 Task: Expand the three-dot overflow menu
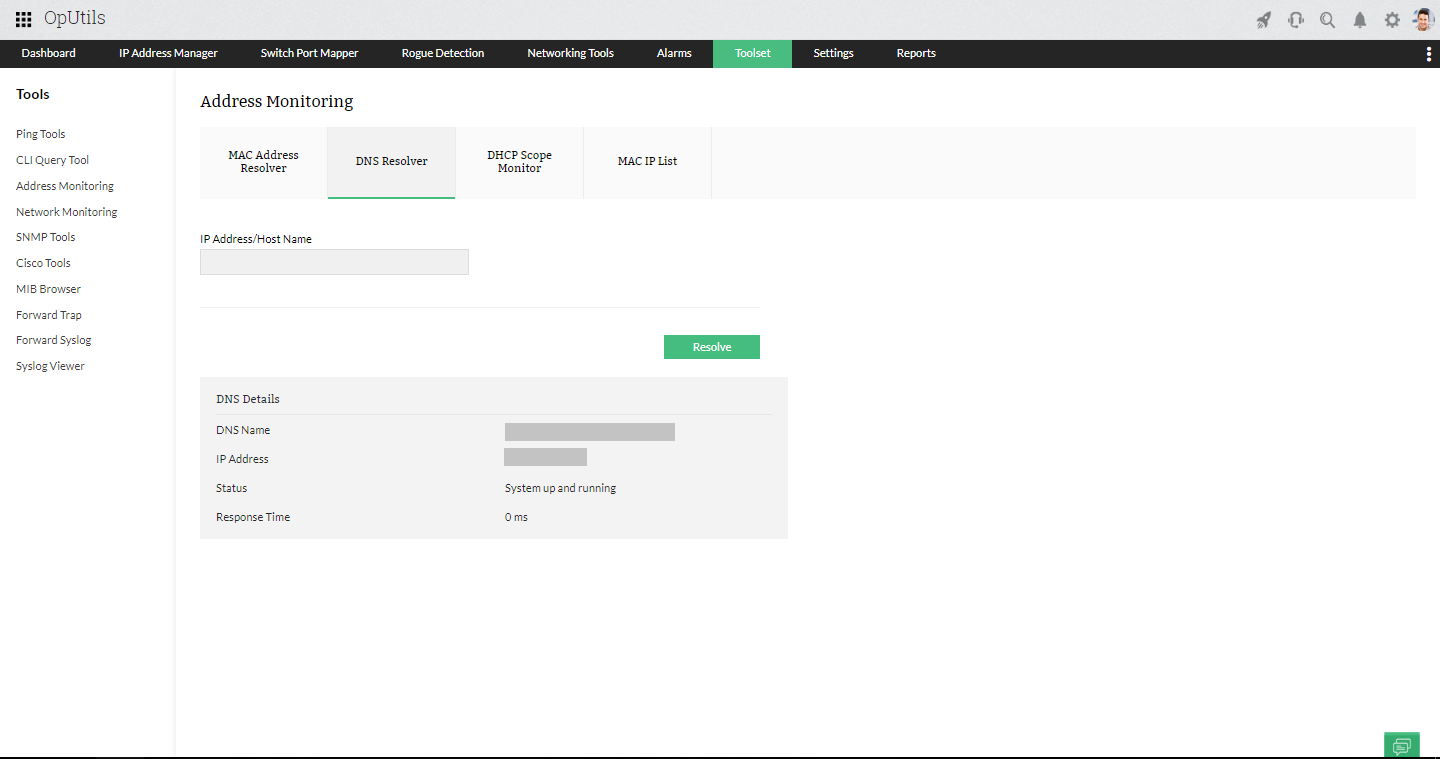(1428, 54)
